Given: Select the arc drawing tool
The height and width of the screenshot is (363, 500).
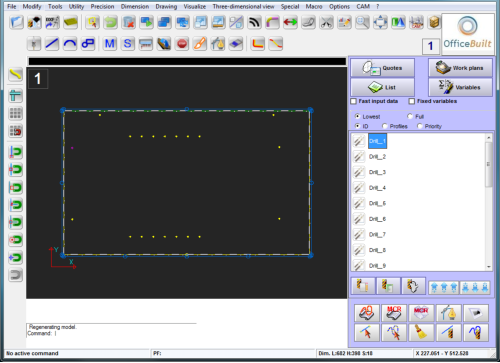Looking at the screenshot, I should pos(70,44).
